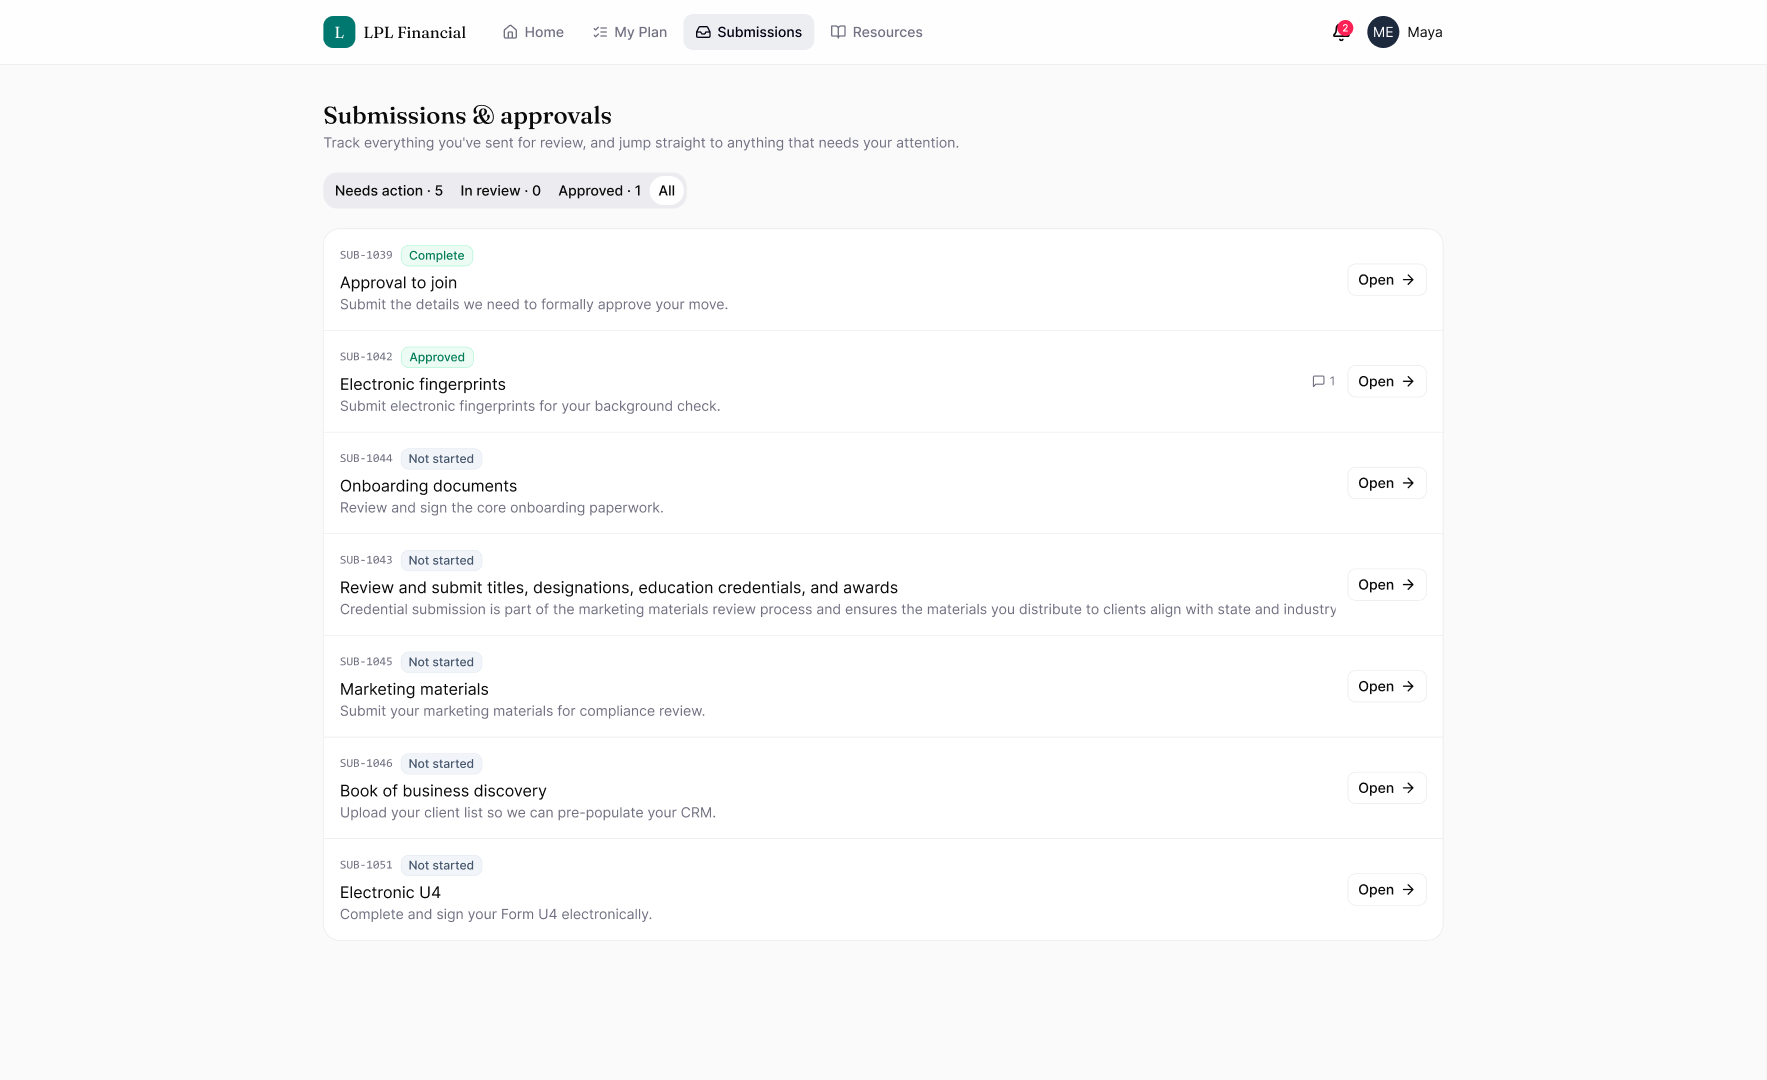
Task: Click the Electronic fingerprints title
Action: click(x=422, y=384)
